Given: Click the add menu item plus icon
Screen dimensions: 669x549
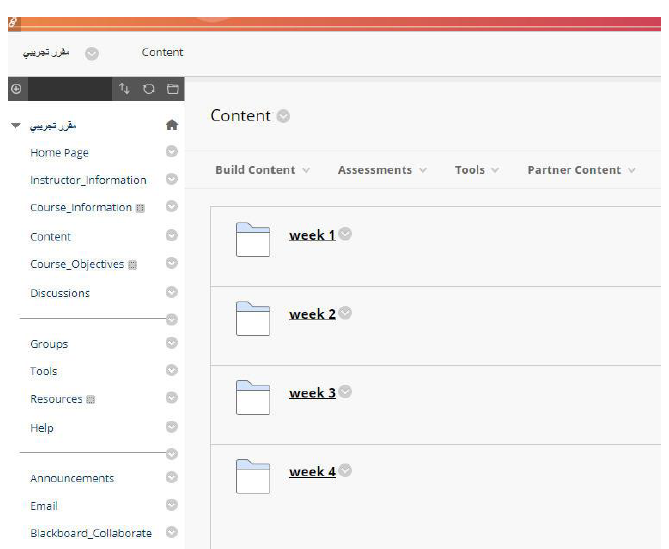Looking at the screenshot, I should (17, 89).
